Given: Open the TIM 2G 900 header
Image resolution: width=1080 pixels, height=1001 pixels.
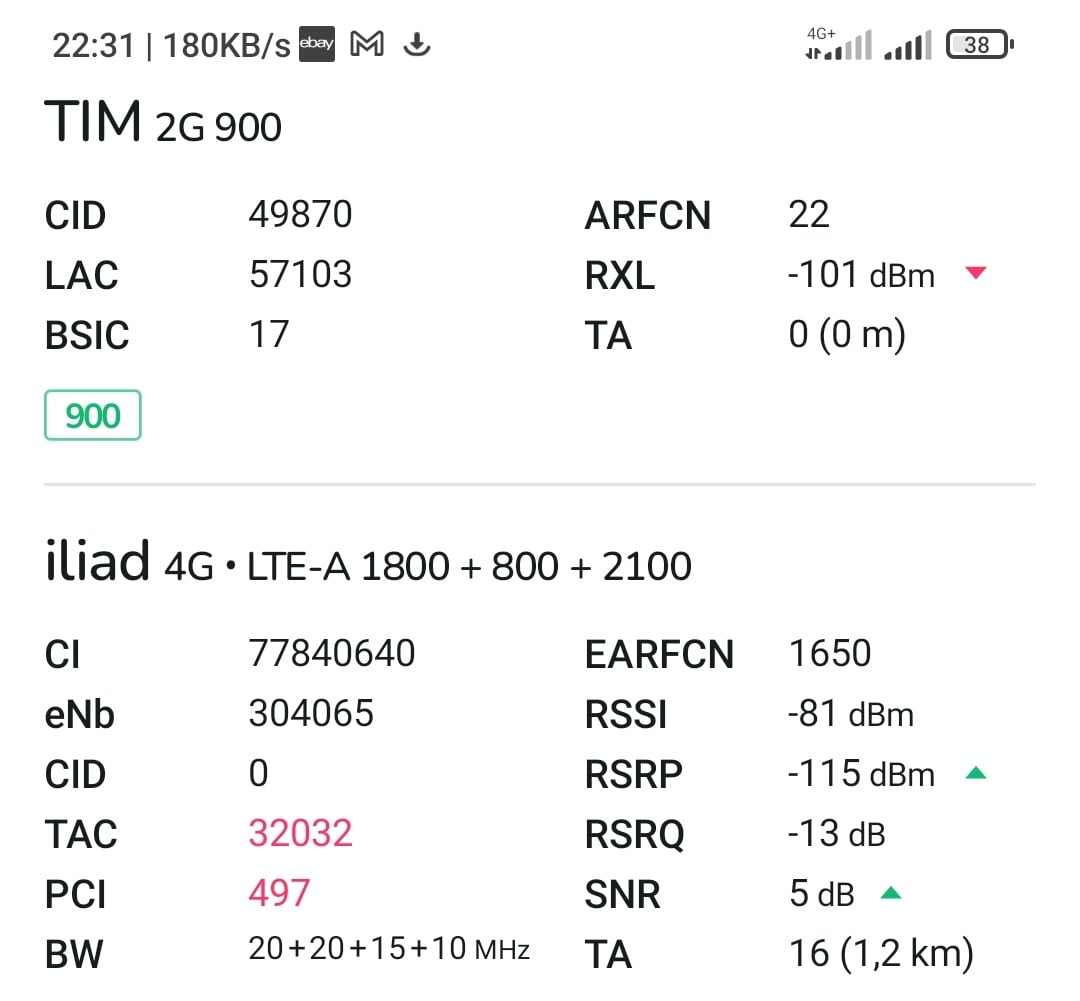Looking at the screenshot, I should click(x=163, y=122).
